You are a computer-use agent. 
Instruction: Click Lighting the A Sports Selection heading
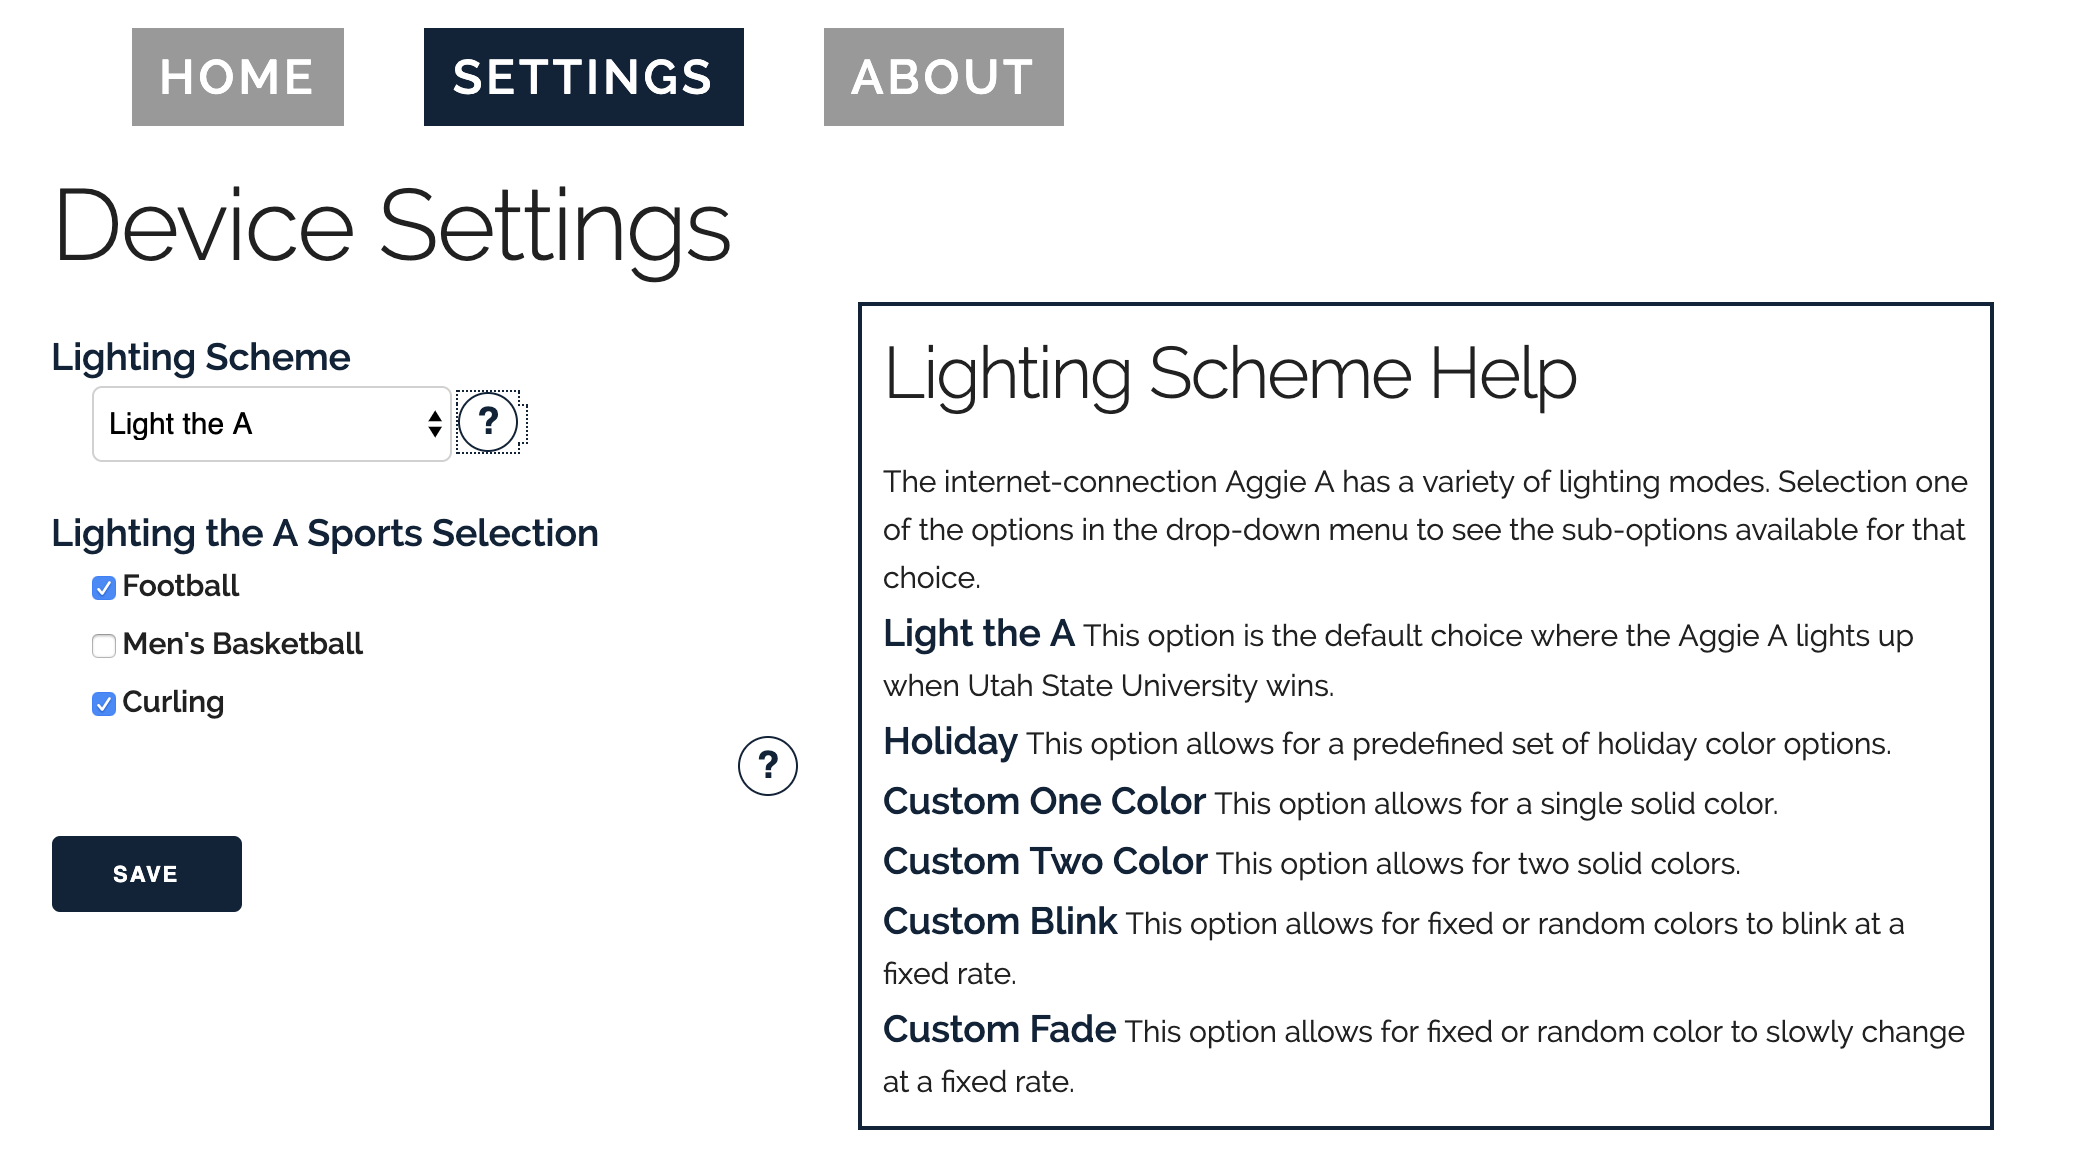(325, 533)
